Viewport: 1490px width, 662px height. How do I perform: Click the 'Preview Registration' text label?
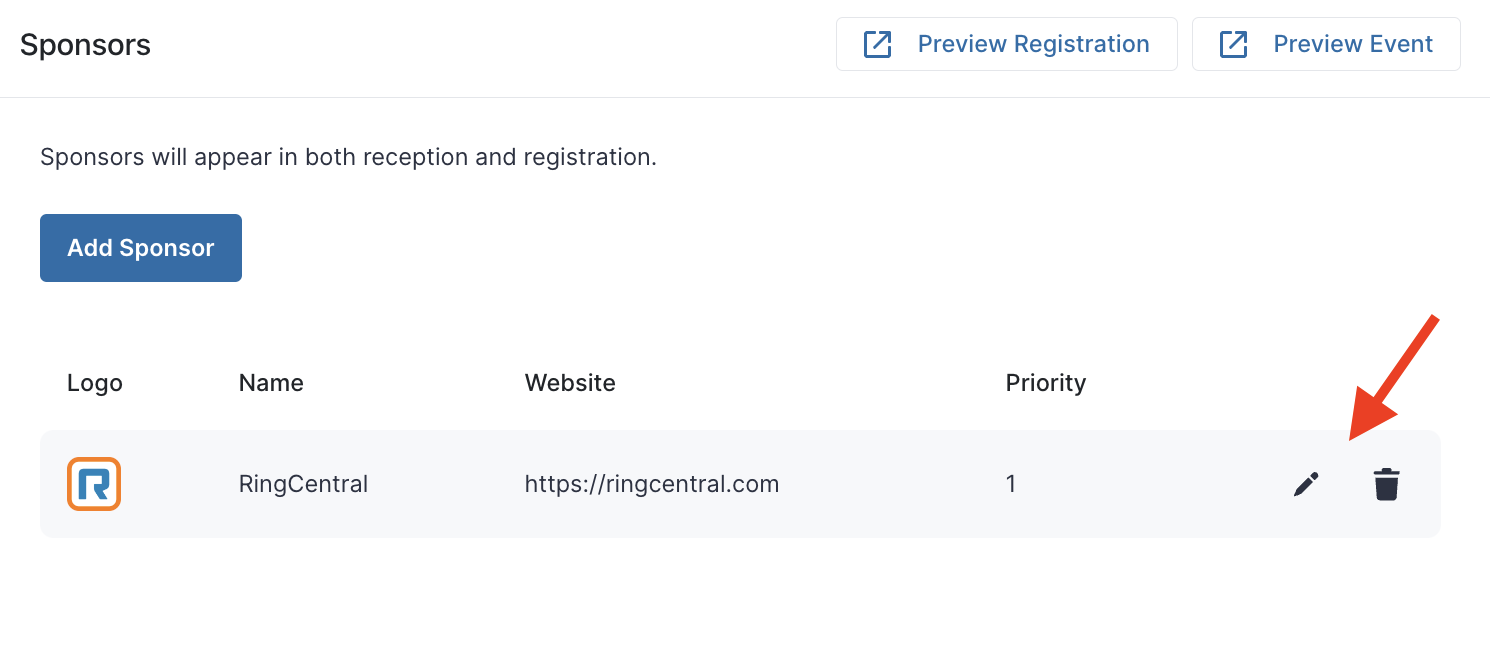[x=1034, y=44]
